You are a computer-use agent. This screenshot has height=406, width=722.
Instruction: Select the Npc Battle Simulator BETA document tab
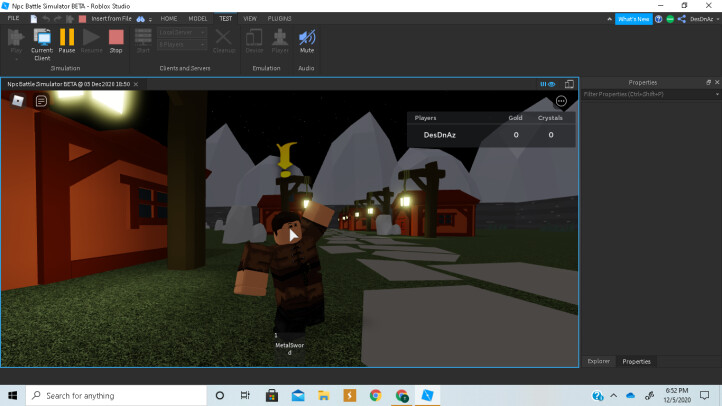tap(69, 84)
